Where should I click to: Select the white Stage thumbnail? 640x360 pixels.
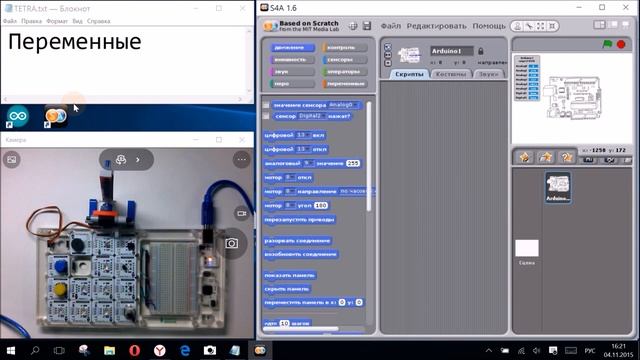click(527, 248)
